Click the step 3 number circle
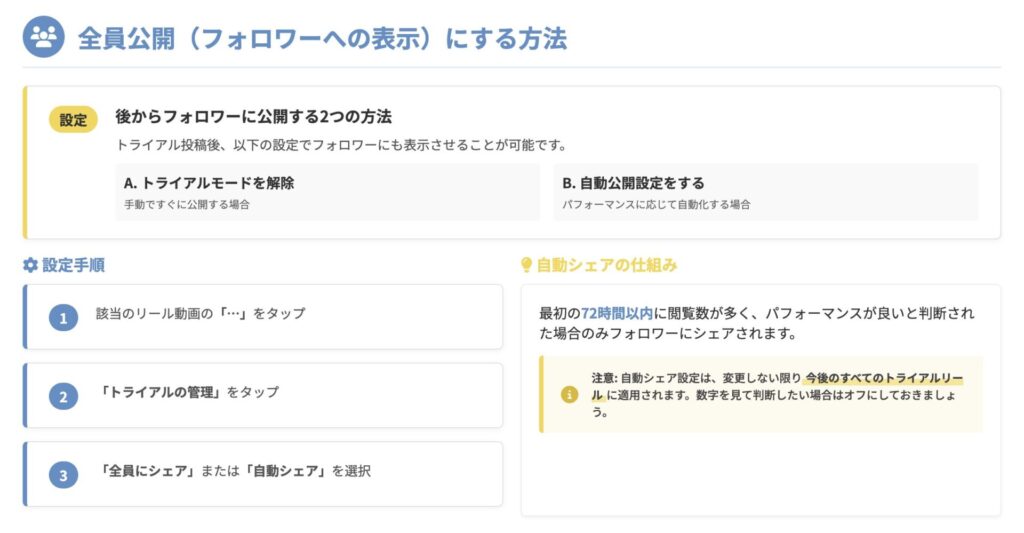The image size is (1024, 533). click(x=63, y=475)
